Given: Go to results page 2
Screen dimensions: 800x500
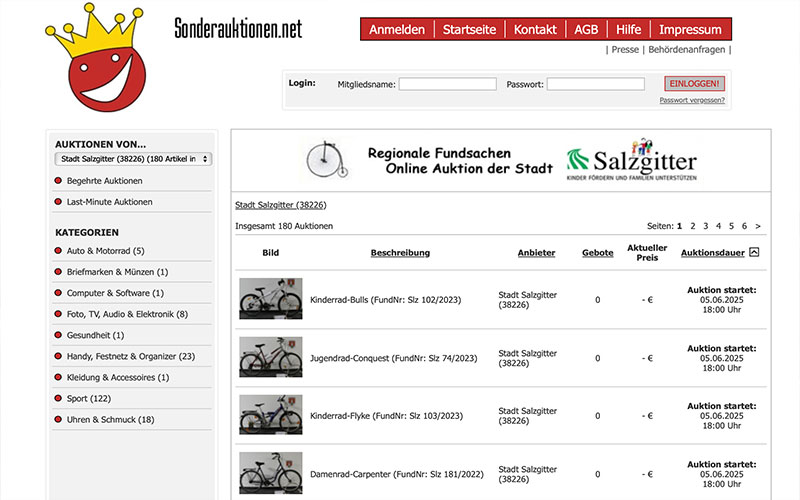Looking at the screenshot, I should click(692, 226).
